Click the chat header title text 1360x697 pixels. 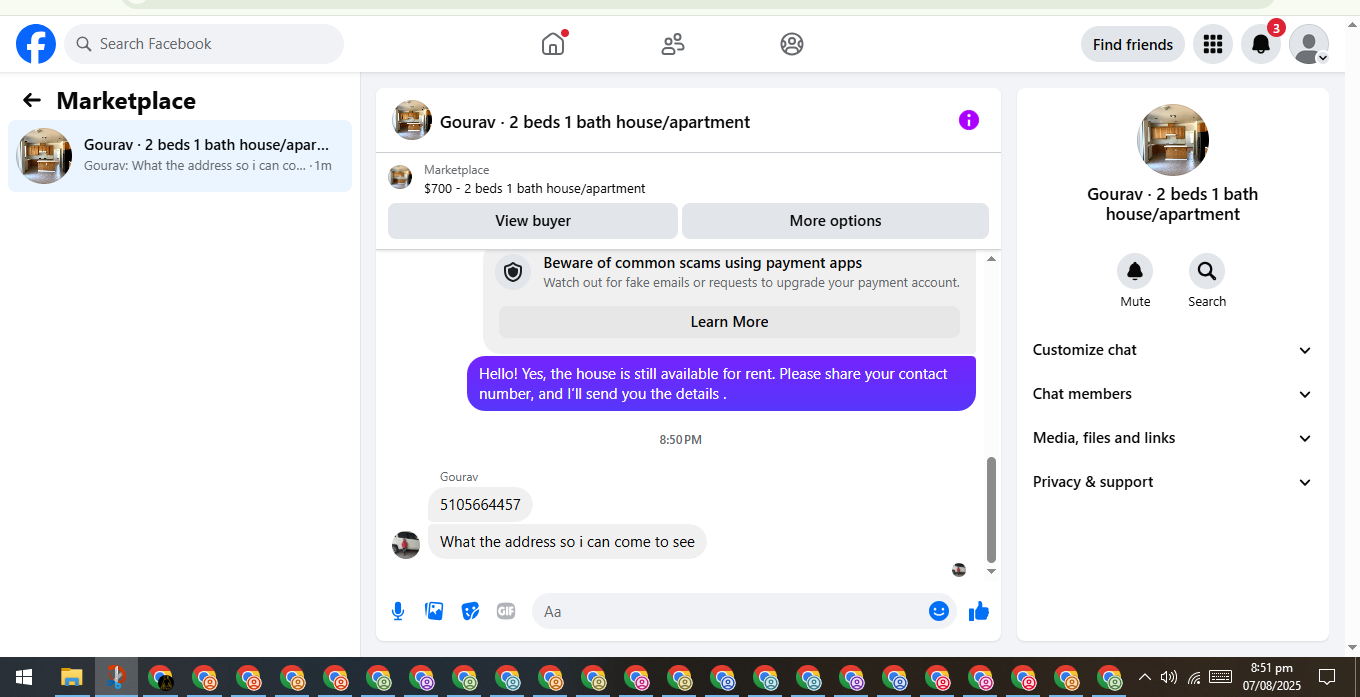coord(595,122)
